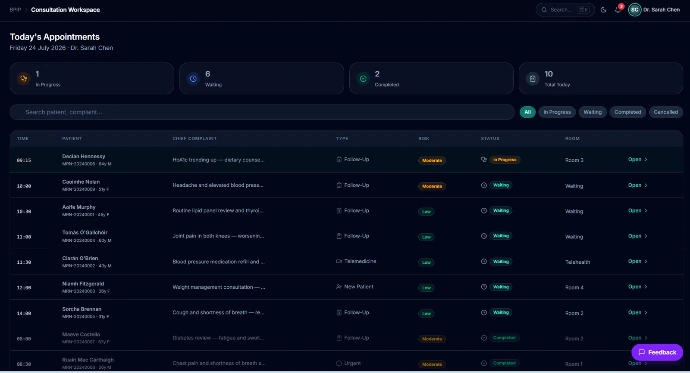Screen dimensions: 690x373
Task: Open Ciarán O'Brien's telemedicine appointment
Action: pos(637,261)
